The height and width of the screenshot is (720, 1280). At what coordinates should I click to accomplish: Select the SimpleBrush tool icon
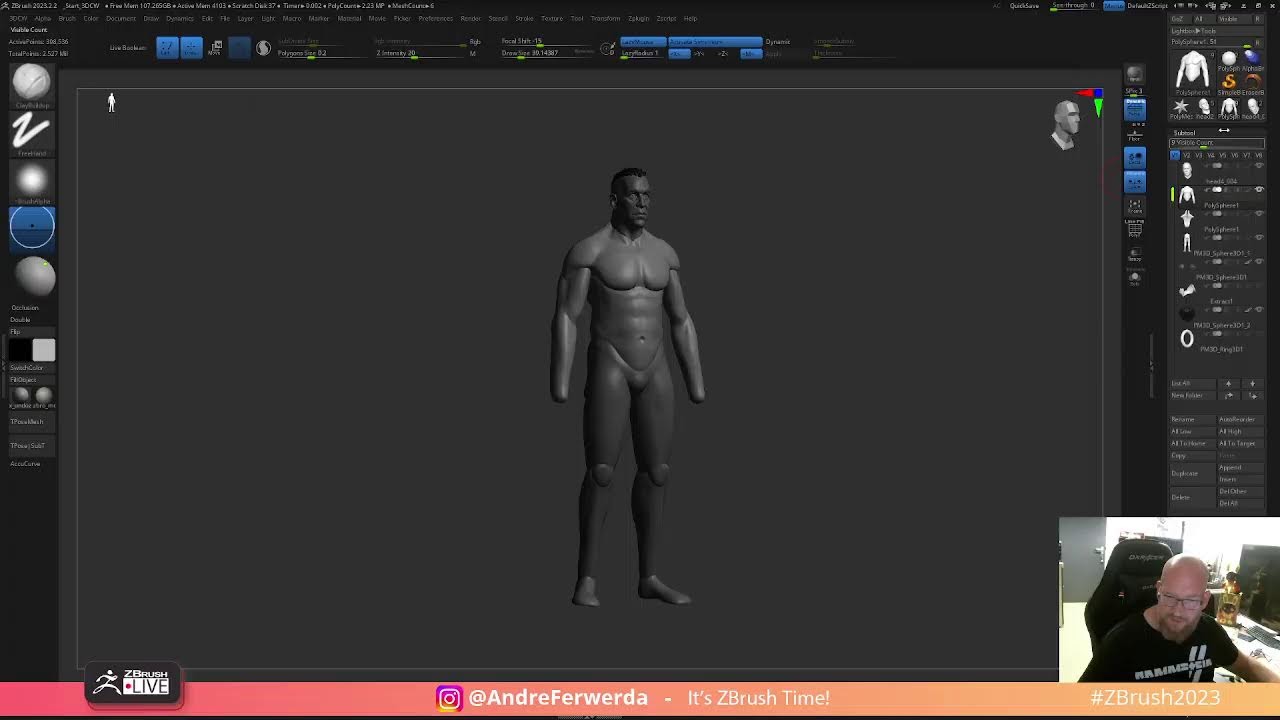(1229, 82)
